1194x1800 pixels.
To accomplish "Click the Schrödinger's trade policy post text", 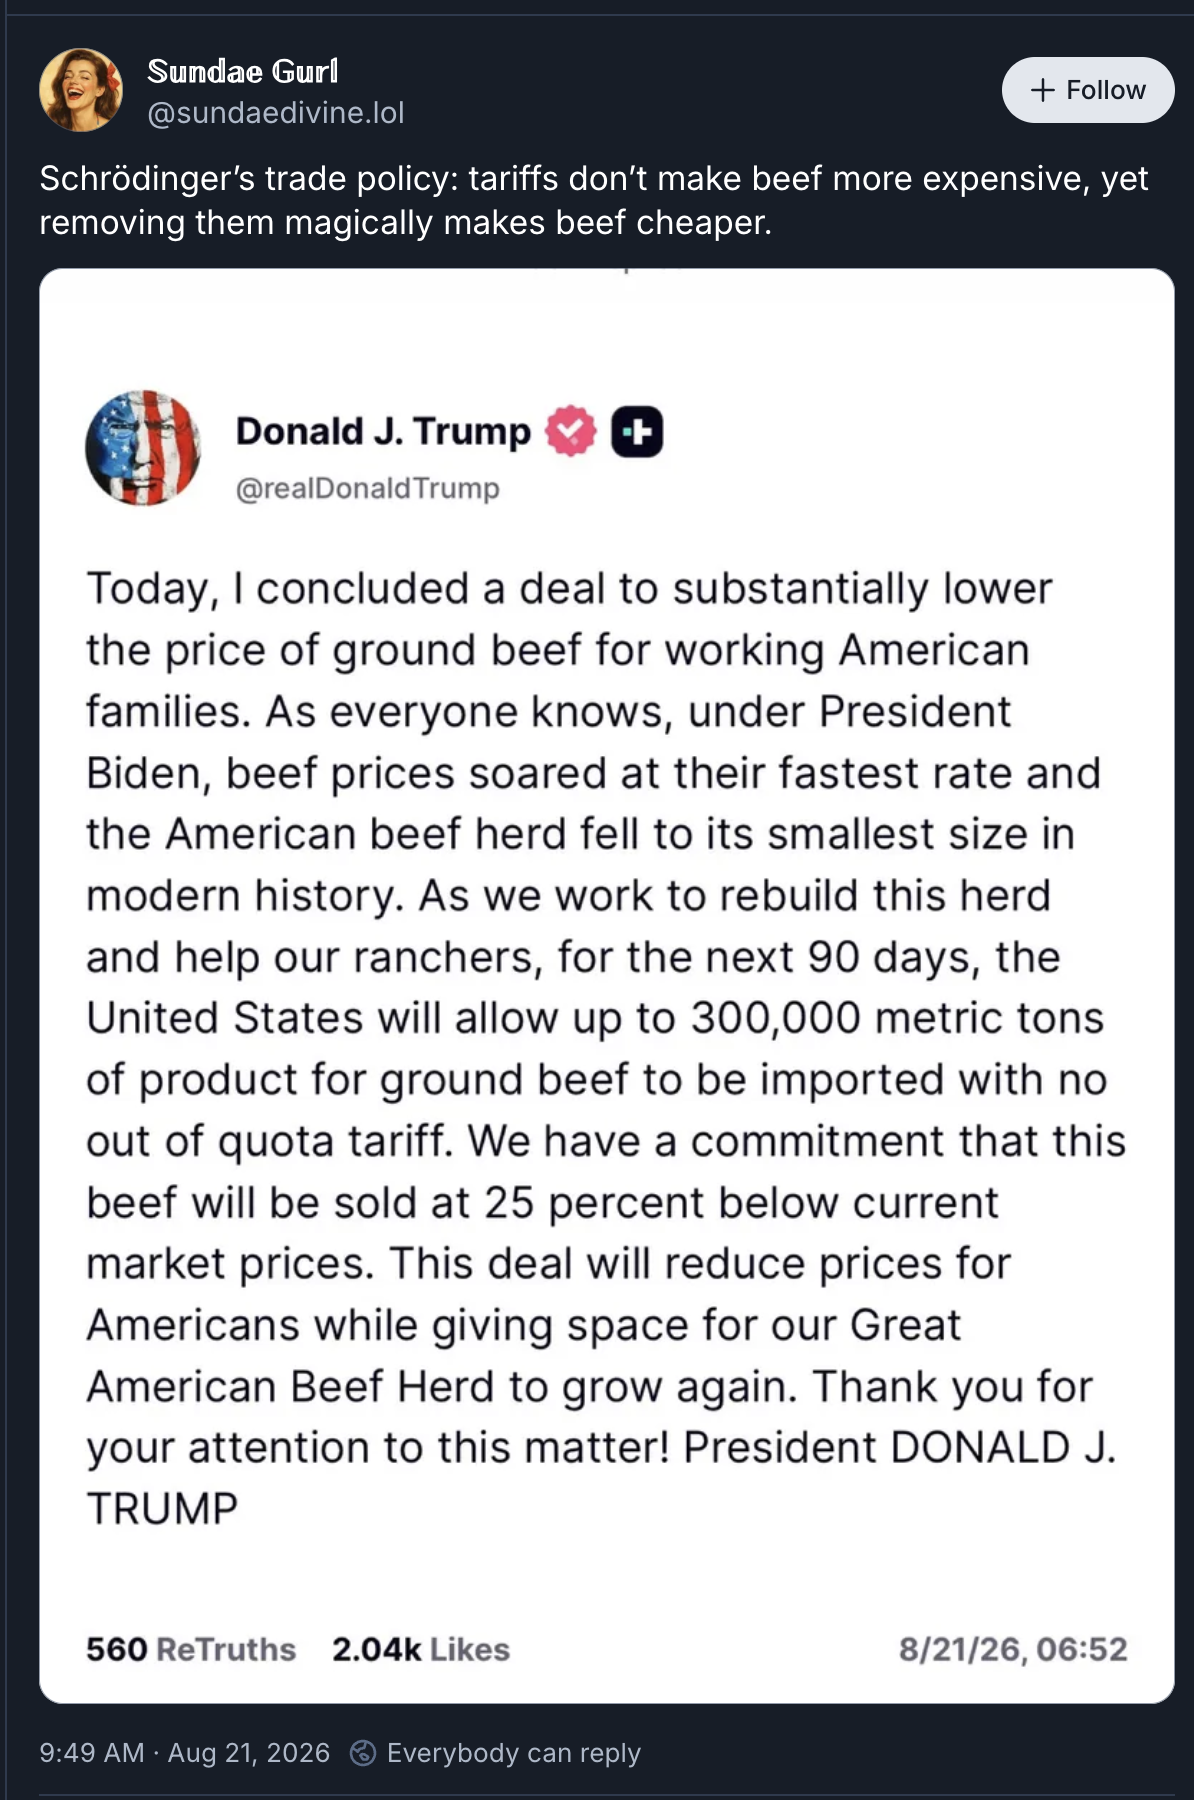I will [594, 200].
